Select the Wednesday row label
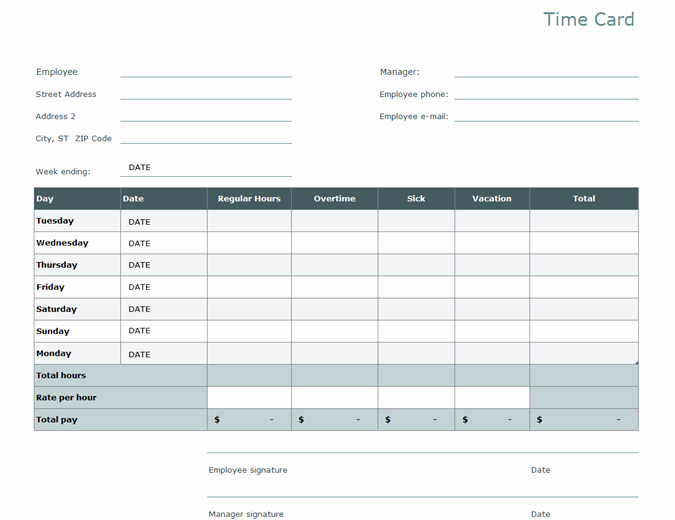Image resolution: width=675 pixels, height=520 pixels. pos(77,243)
